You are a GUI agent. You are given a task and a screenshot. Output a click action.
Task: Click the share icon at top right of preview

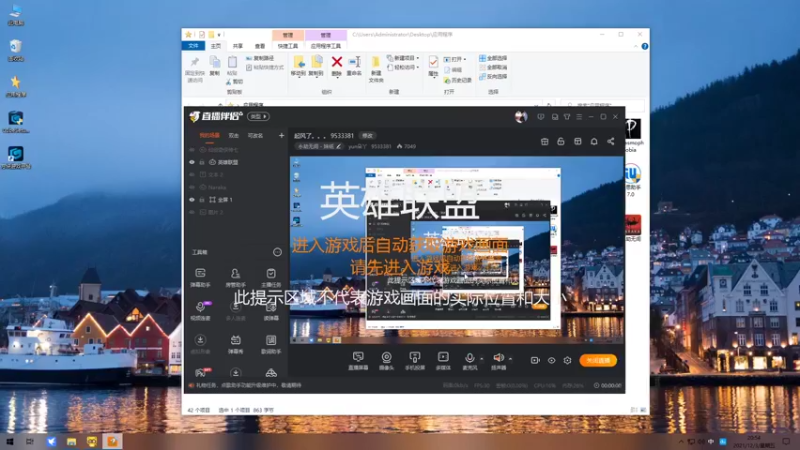[x=611, y=141]
